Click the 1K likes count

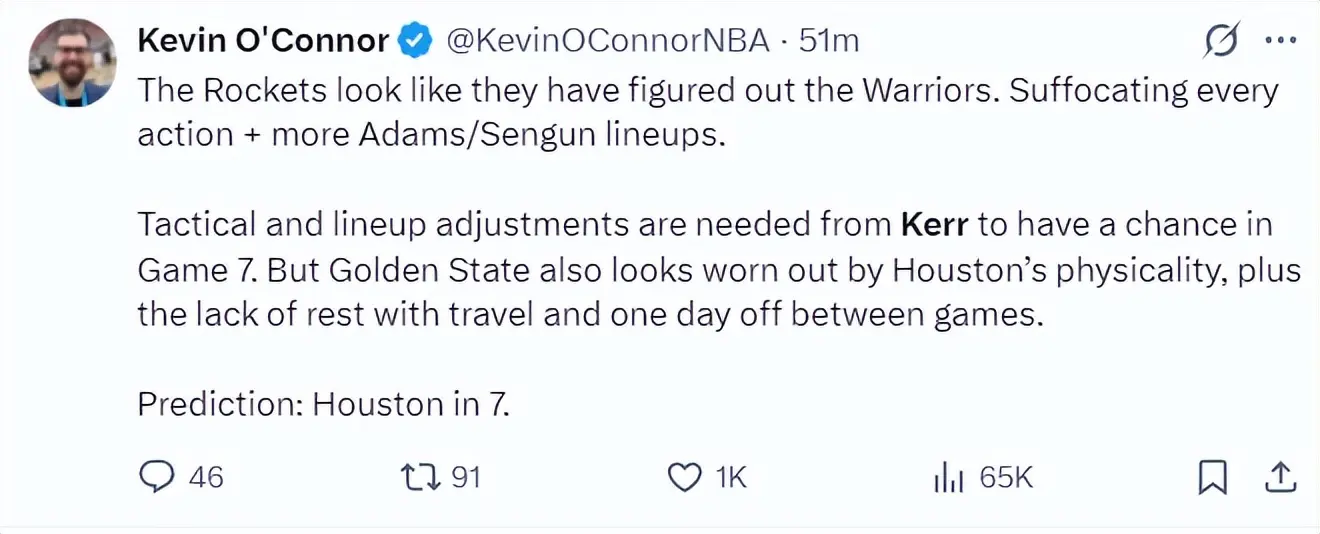[731, 478]
